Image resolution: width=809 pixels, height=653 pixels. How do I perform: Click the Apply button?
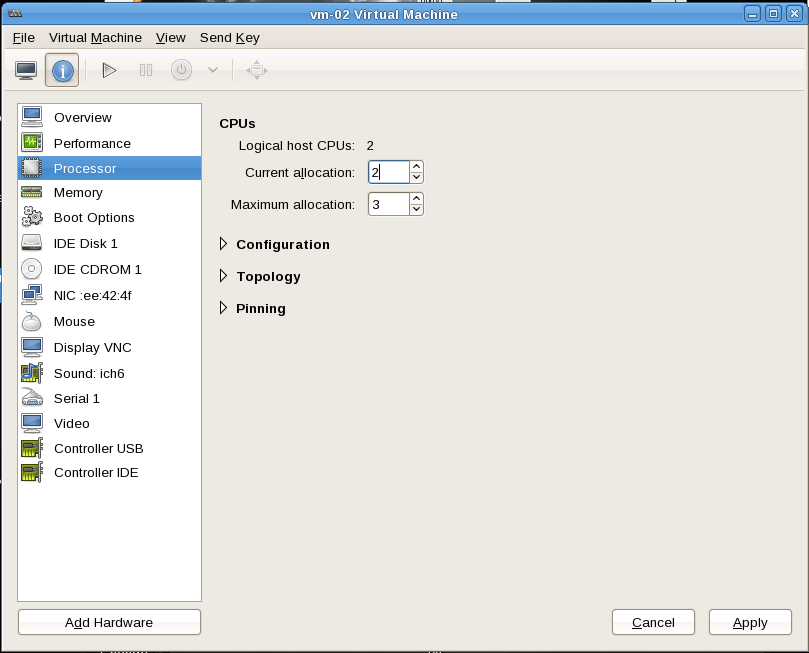pos(750,622)
